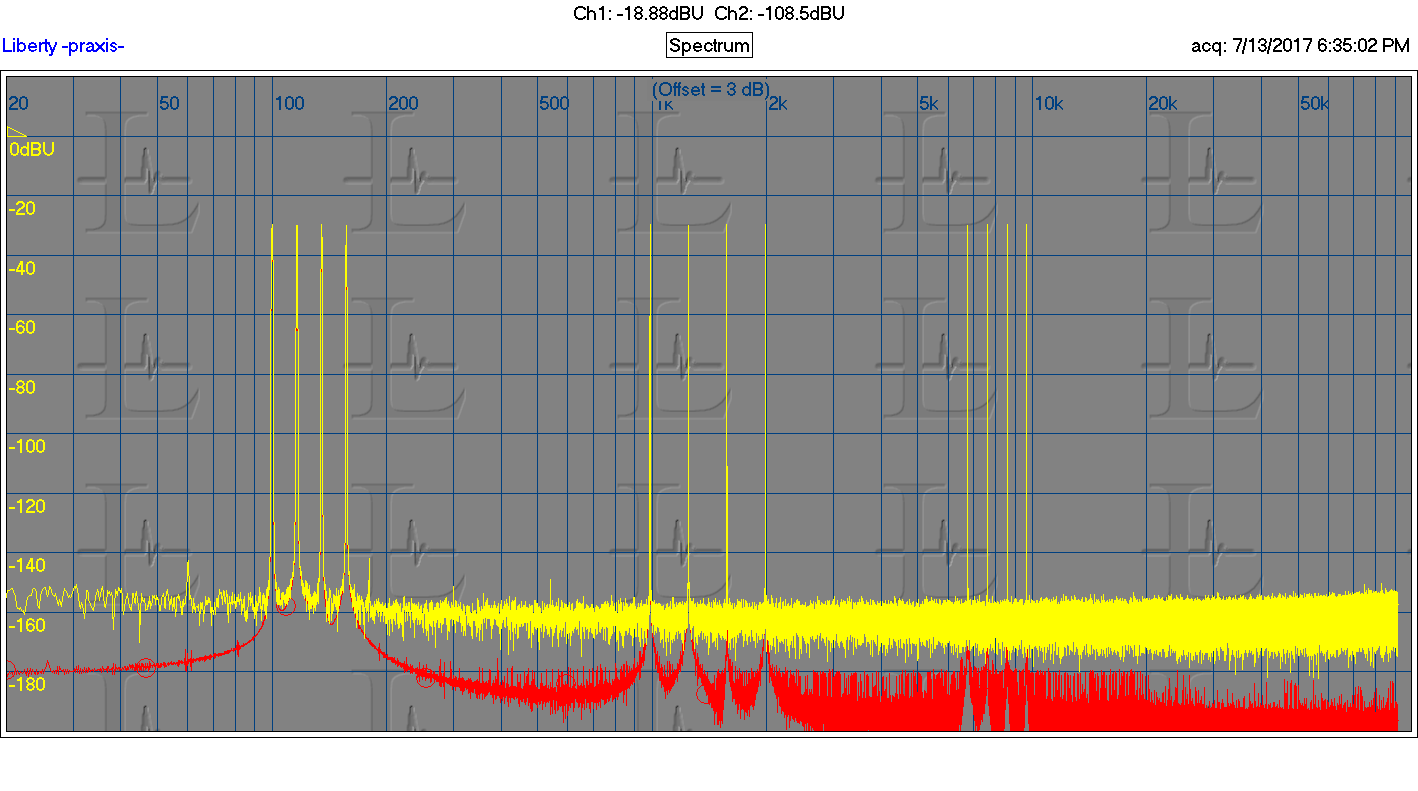
Task: Click the 10k frequency label
Action: [x=1048, y=103]
